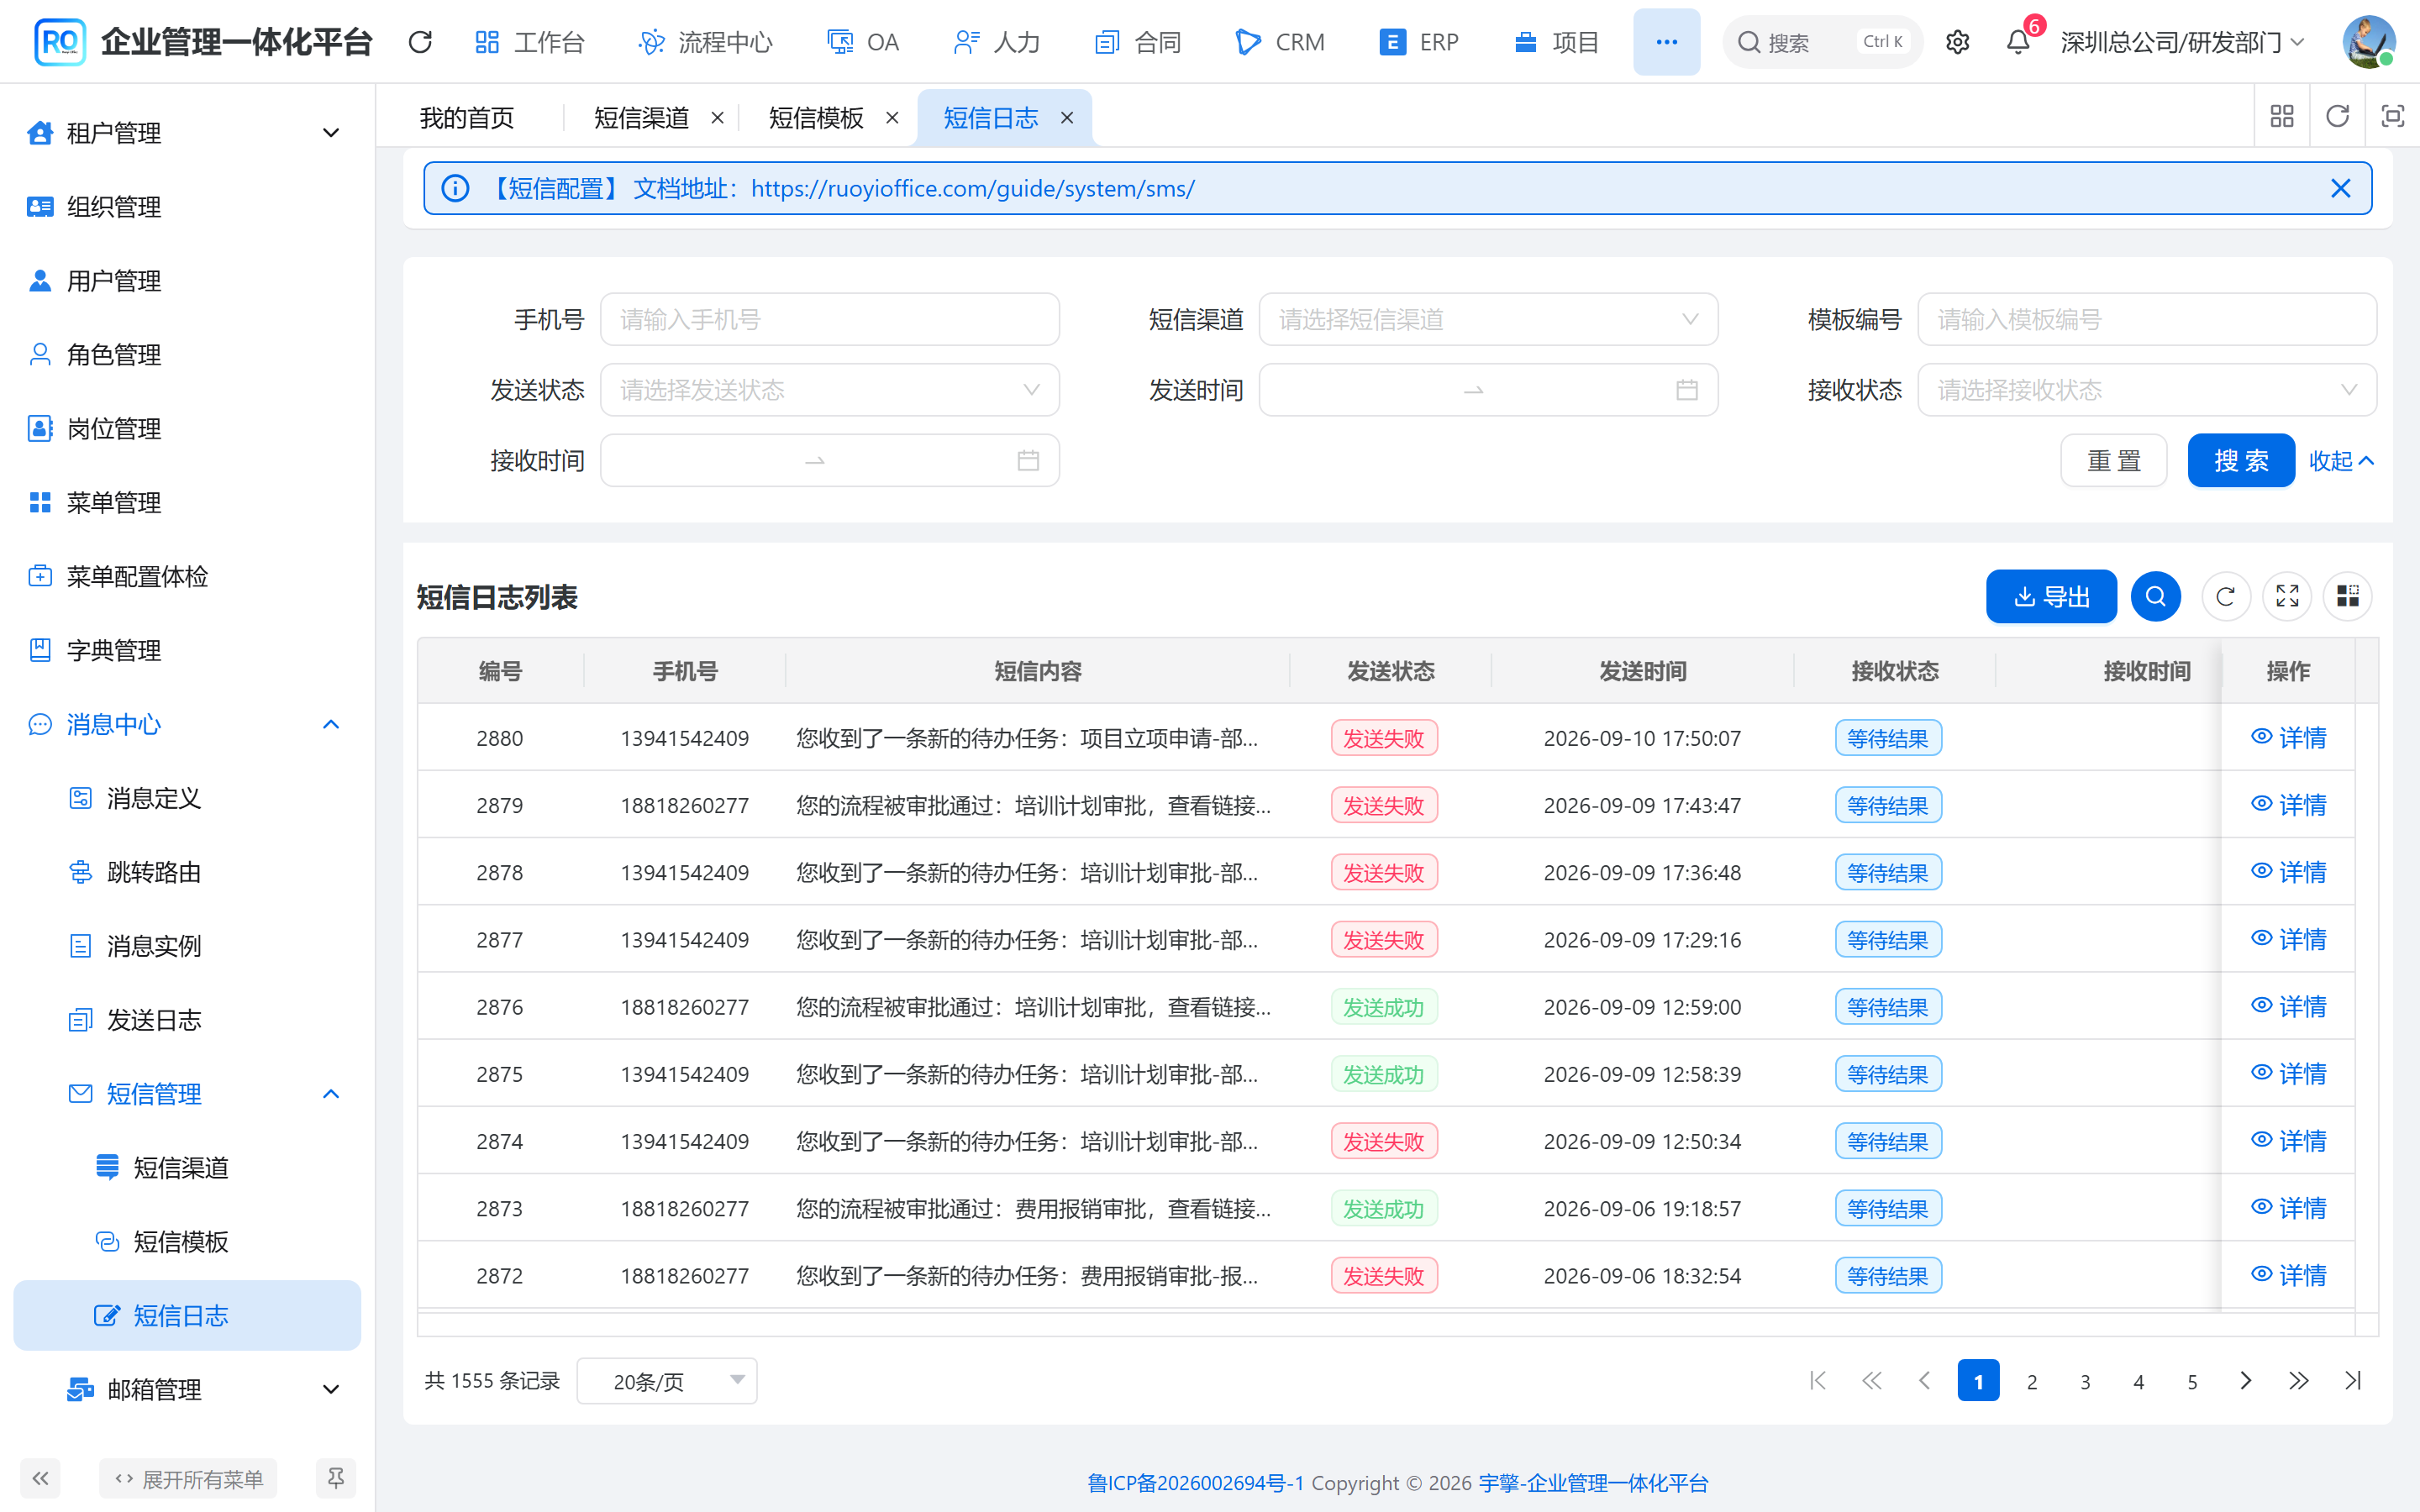Expand 租户管理 sidebar menu
The height and width of the screenshot is (1512, 2420).
(187, 133)
